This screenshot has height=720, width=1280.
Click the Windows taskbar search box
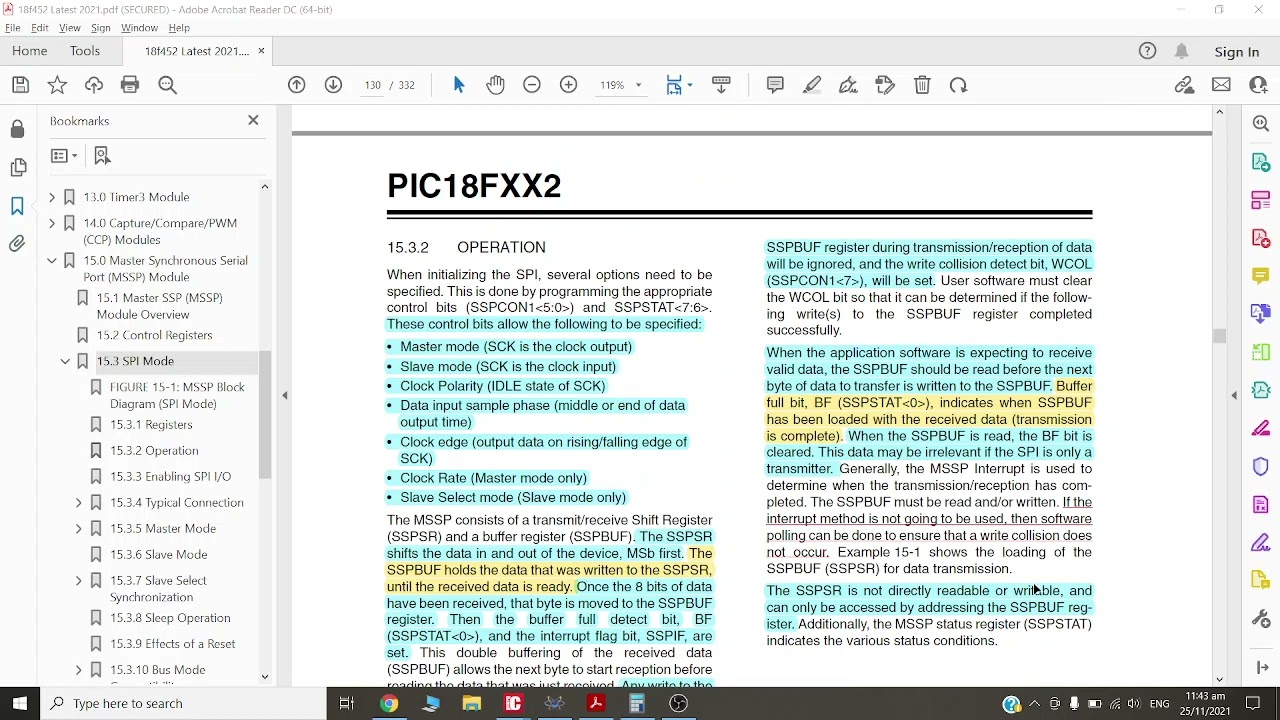point(184,703)
